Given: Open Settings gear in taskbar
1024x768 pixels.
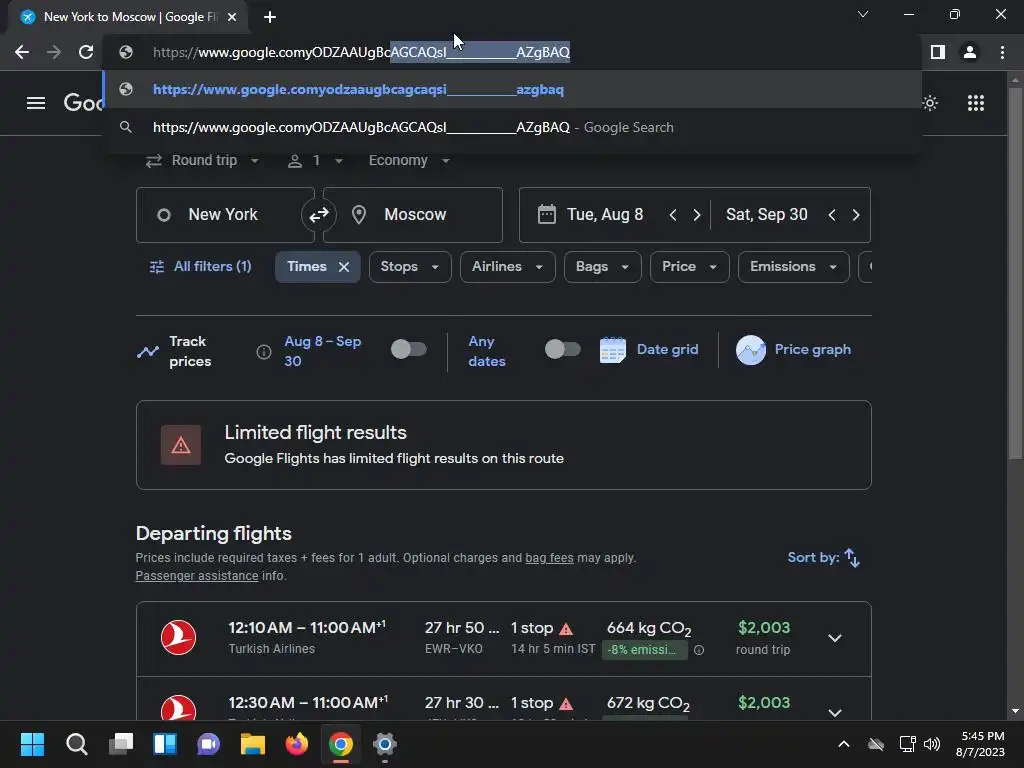Looking at the screenshot, I should point(385,744).
